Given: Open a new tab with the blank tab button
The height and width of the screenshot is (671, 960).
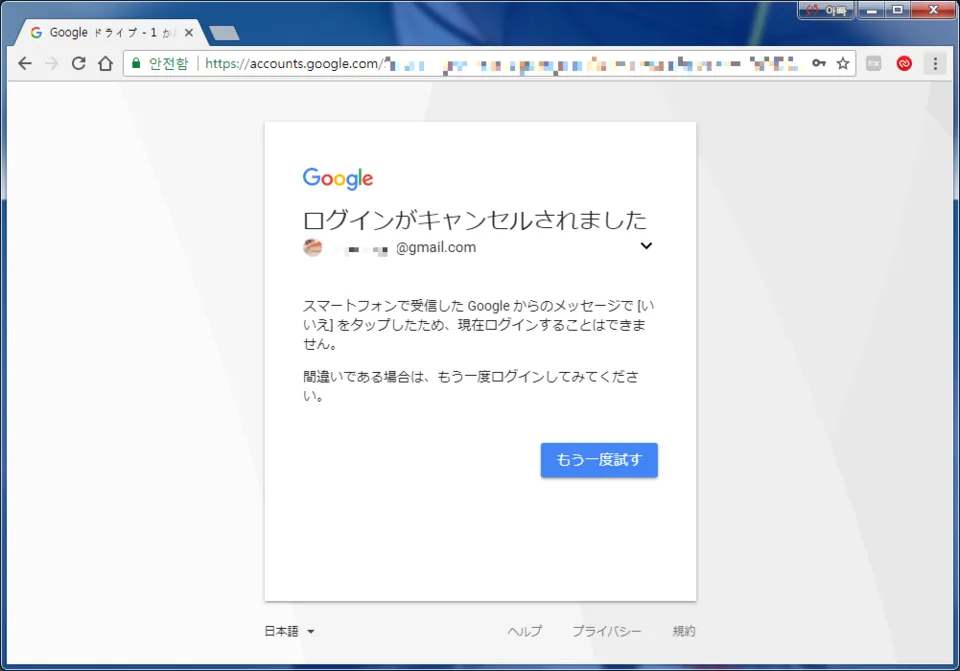Looking at the screenshot, I should (x=224, y=33).
